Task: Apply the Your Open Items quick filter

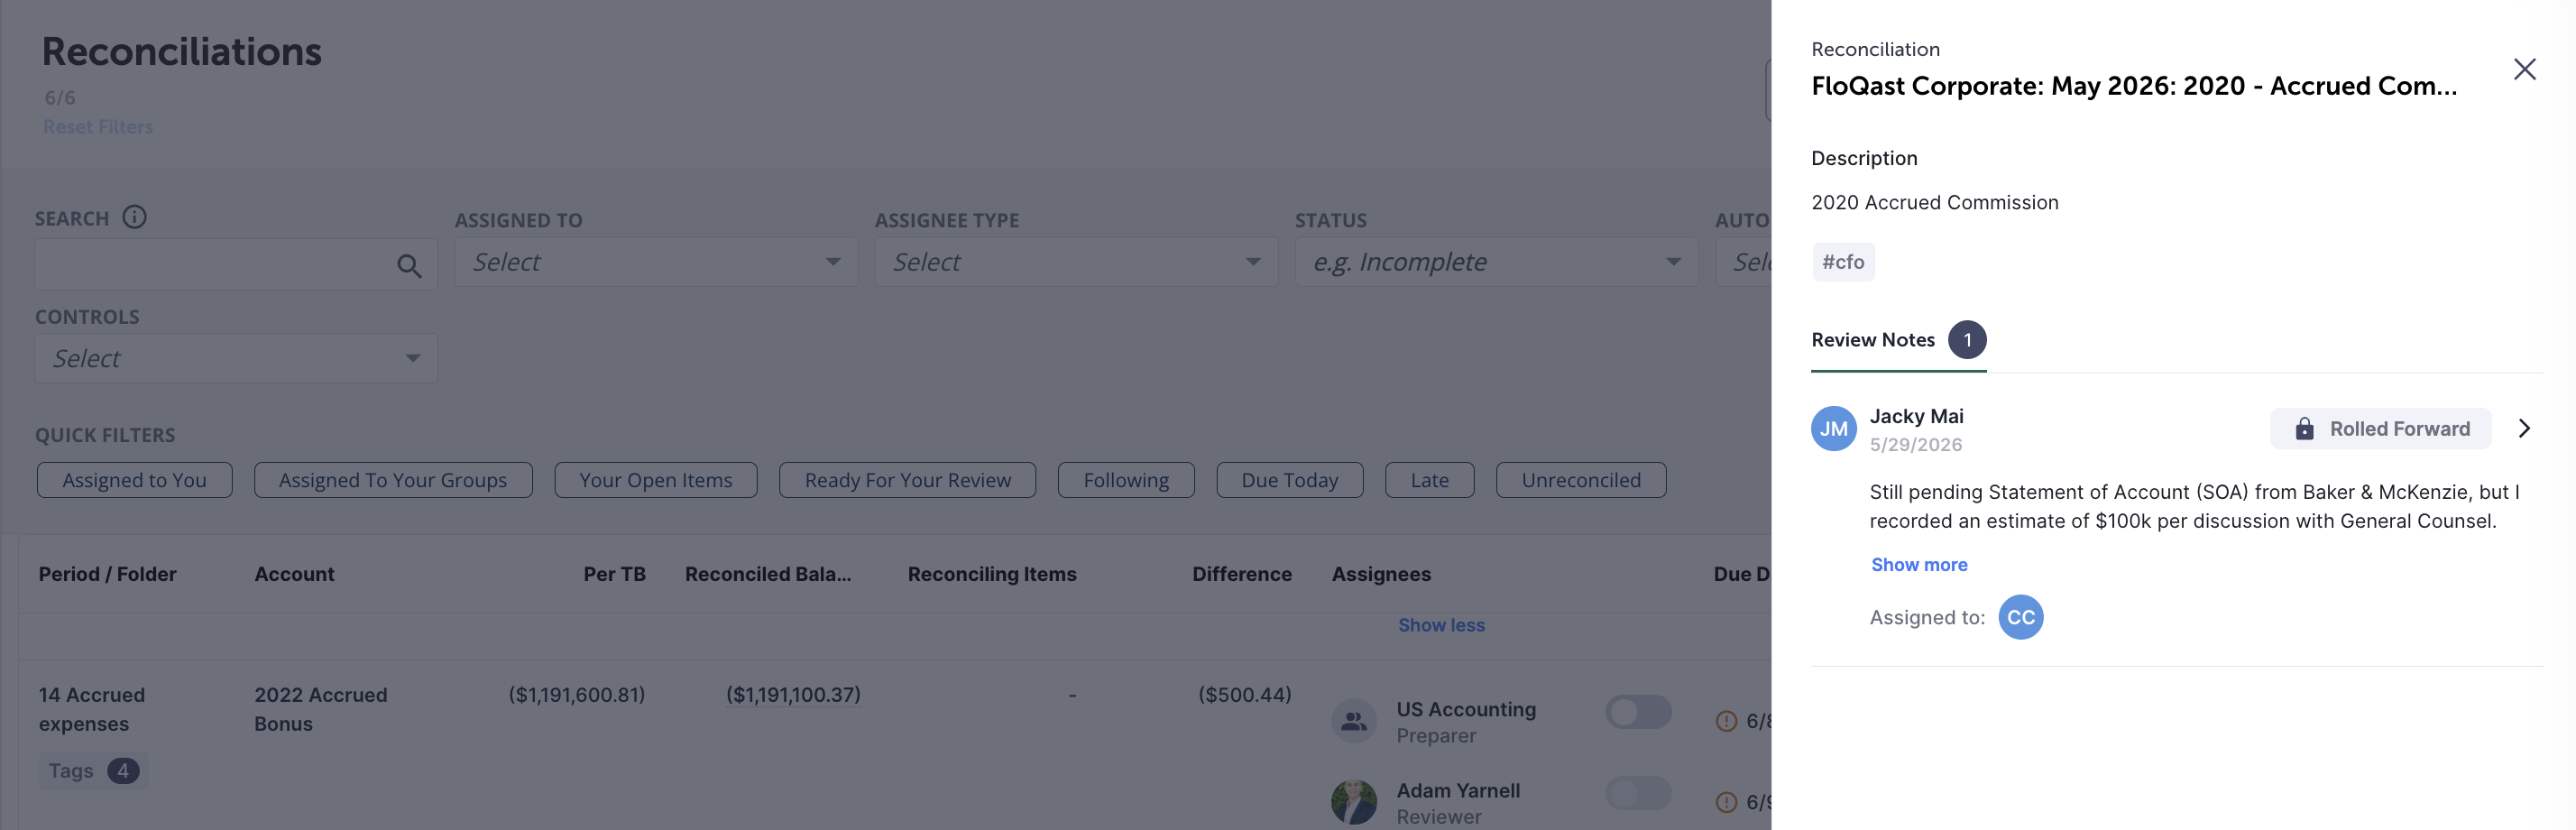Action: click(x=656, y=480)
